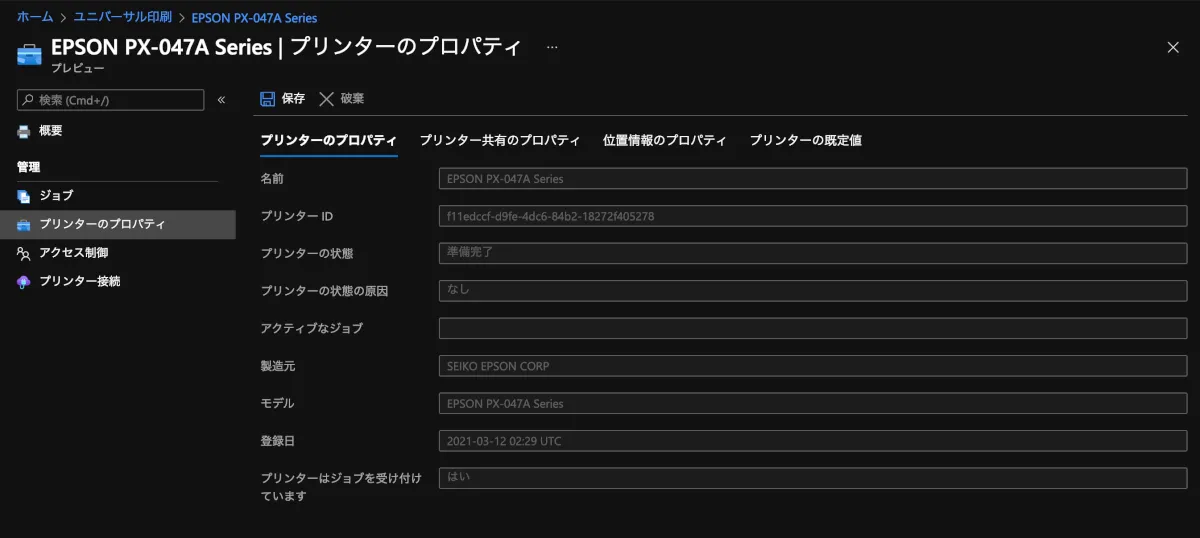This screenshot has height=538, width=1200.
Task: Click the empty アクティブなジョブ field
Action: [x=813, y=328]
